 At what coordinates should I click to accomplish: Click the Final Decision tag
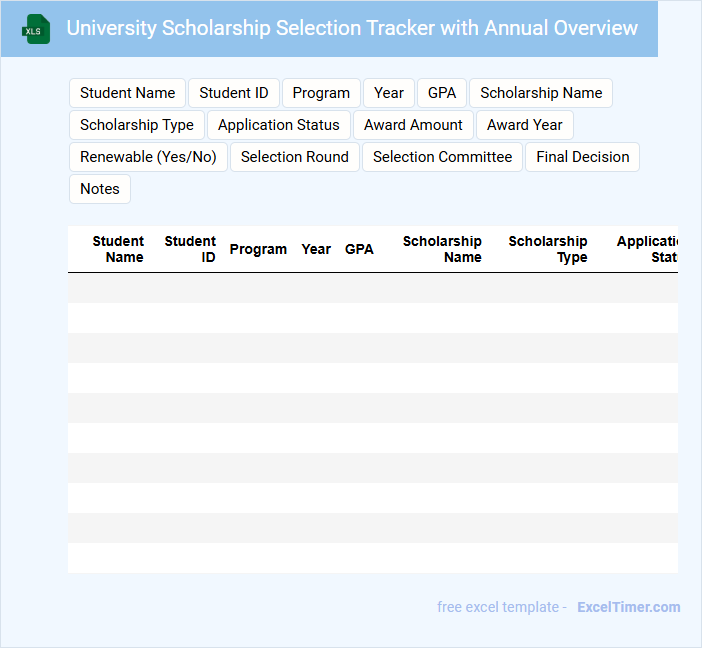pyautogui.click(x=583, y=157)
